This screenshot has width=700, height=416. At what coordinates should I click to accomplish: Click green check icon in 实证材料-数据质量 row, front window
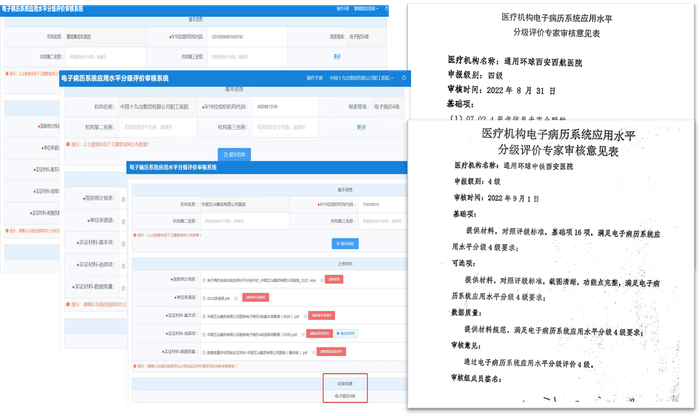point(314,353)
